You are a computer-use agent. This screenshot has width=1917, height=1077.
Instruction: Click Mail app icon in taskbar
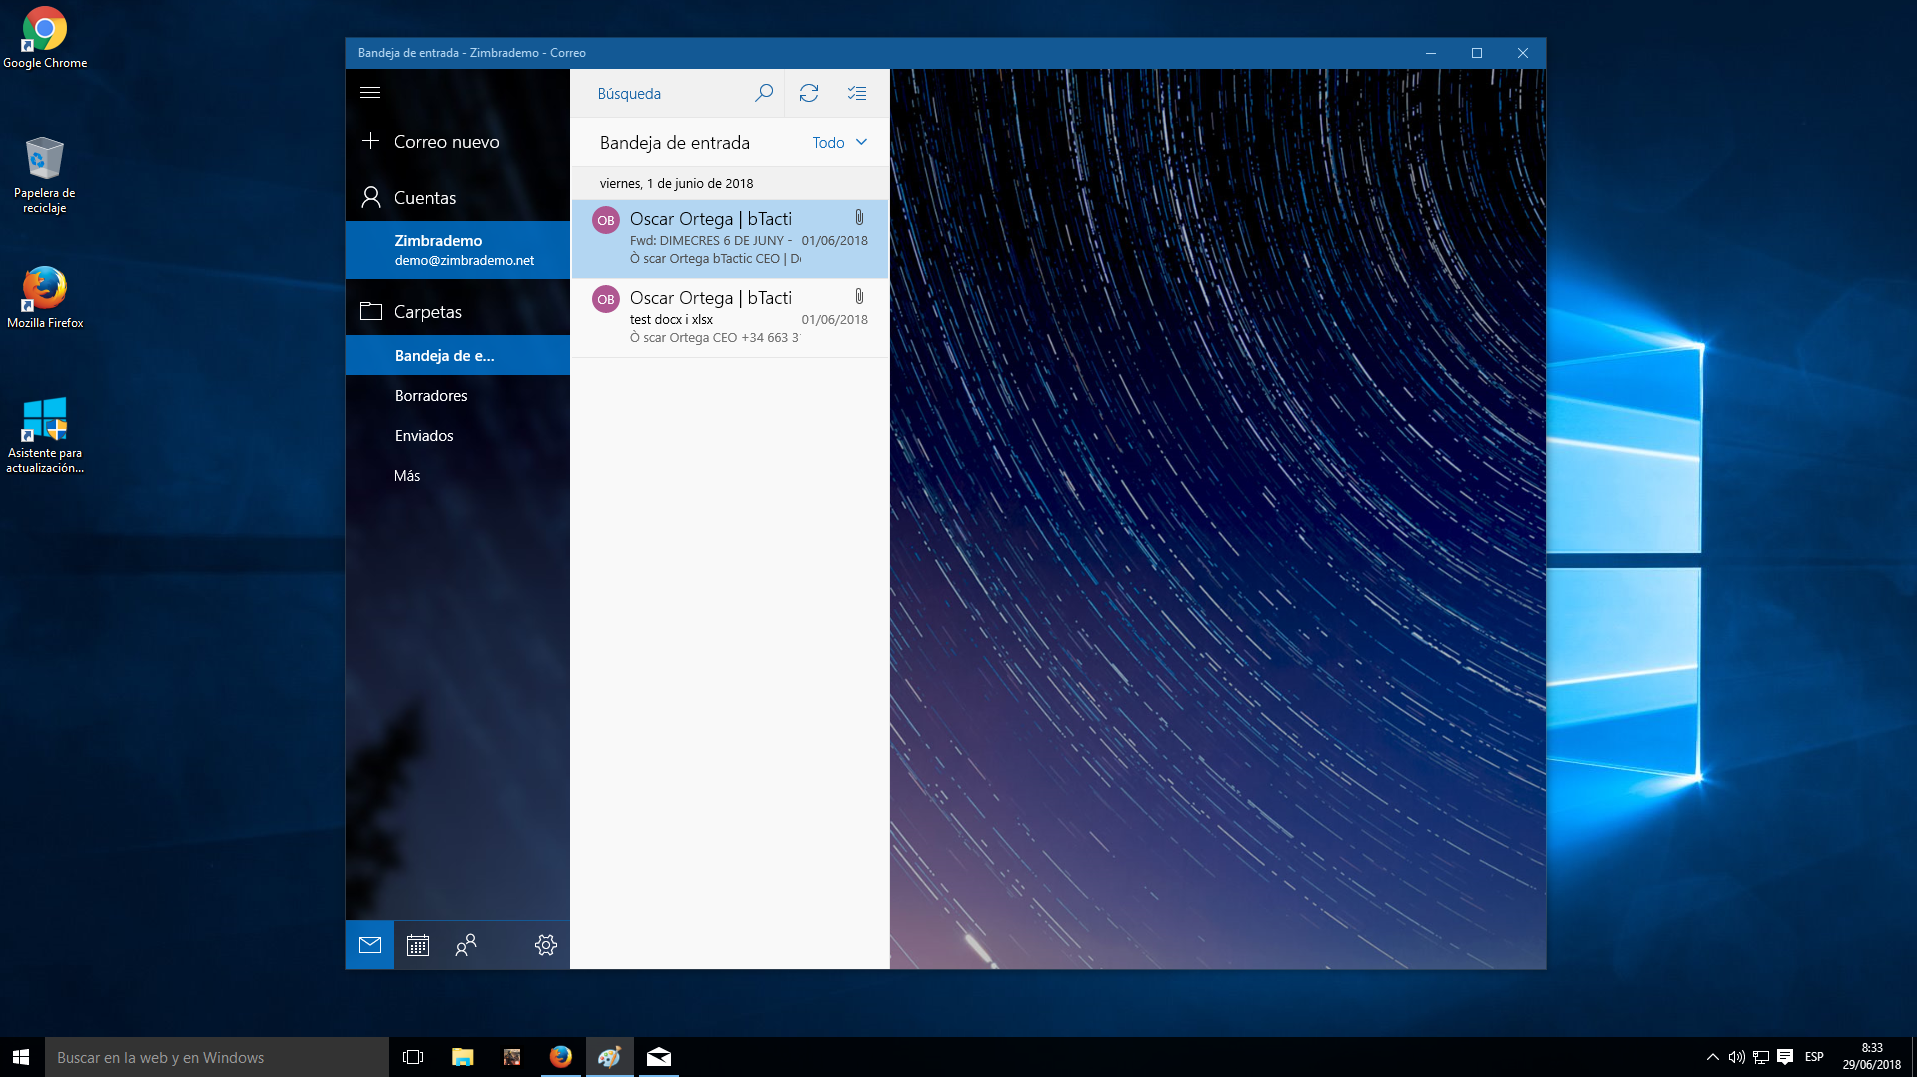[x=659, y=1057]
